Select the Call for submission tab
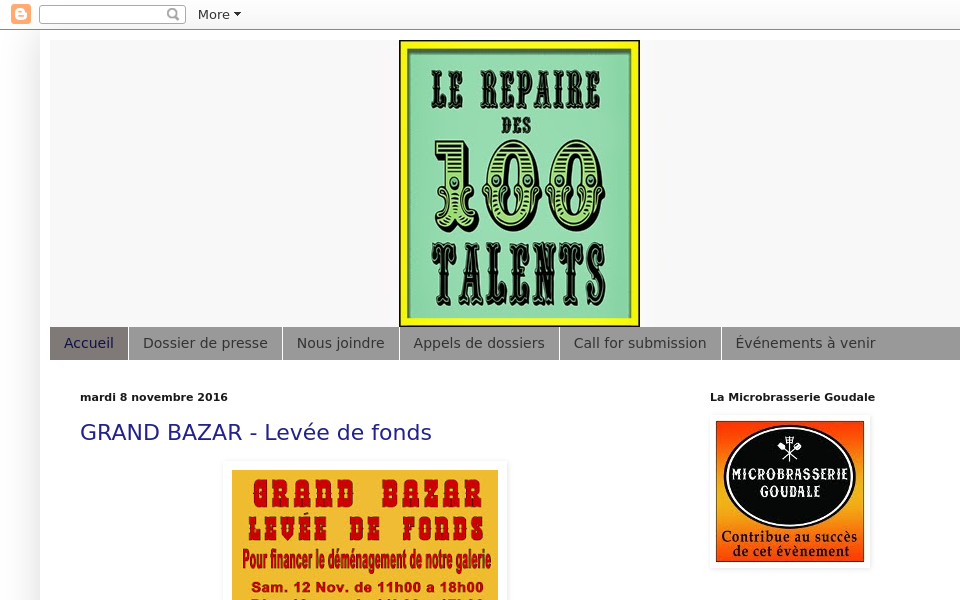The height and width of the screenshot is (600, 960). click(x=640, y=343)
